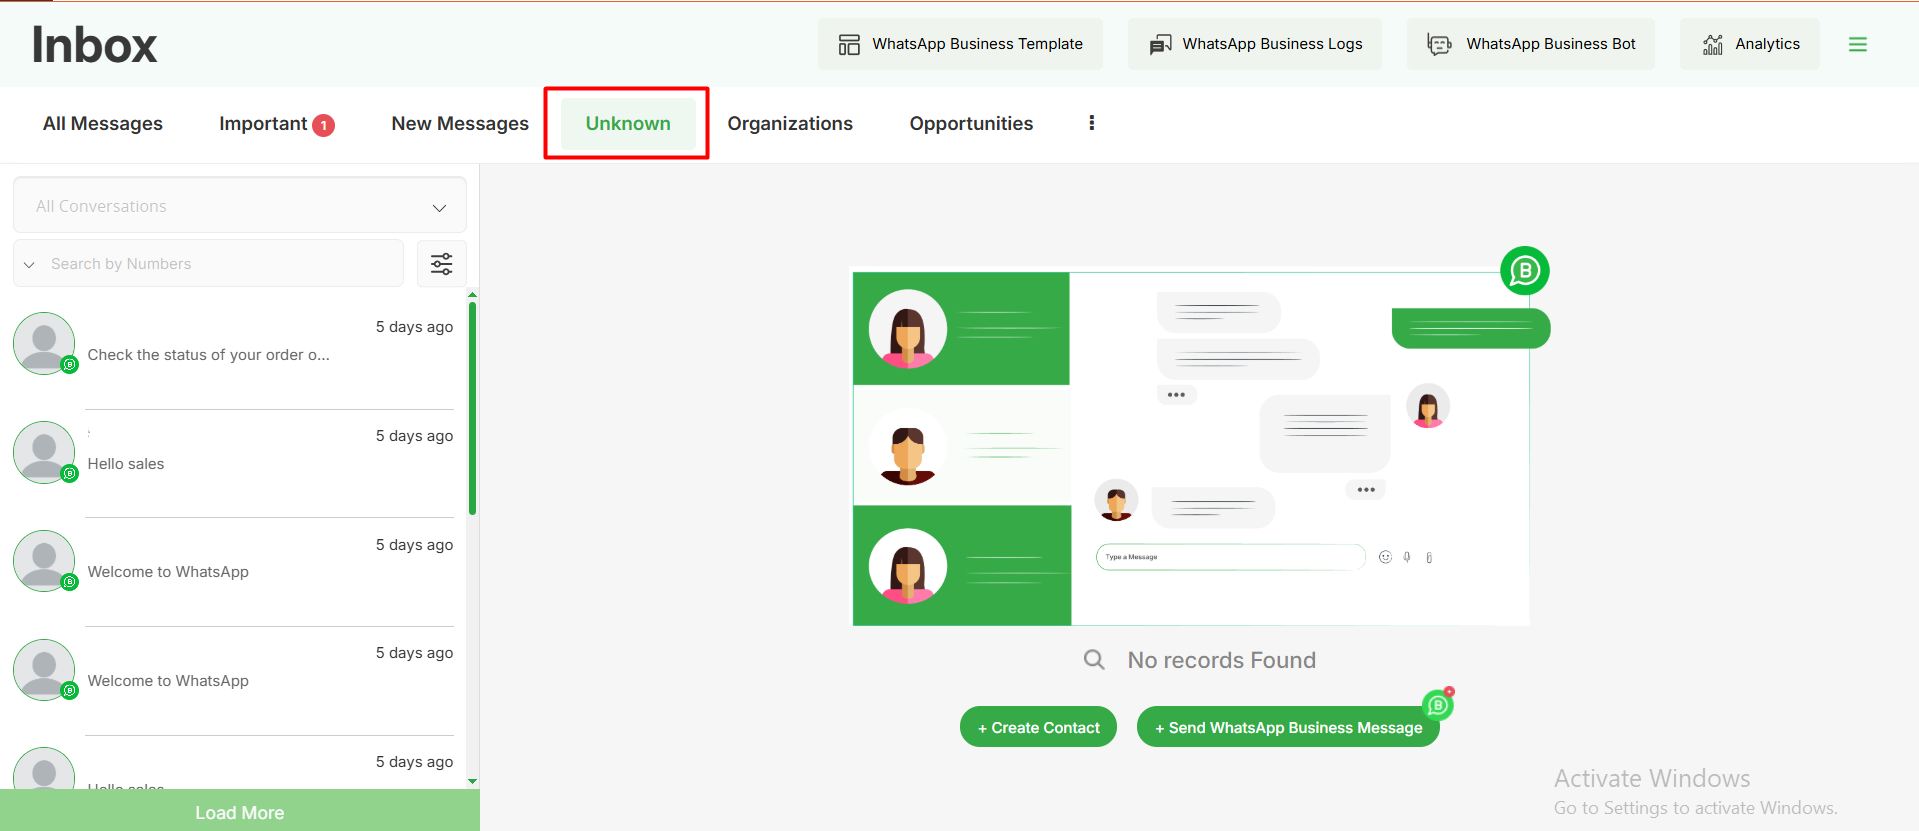Switch to Organizations tab
1919x831 pixels.
[790, 123]
